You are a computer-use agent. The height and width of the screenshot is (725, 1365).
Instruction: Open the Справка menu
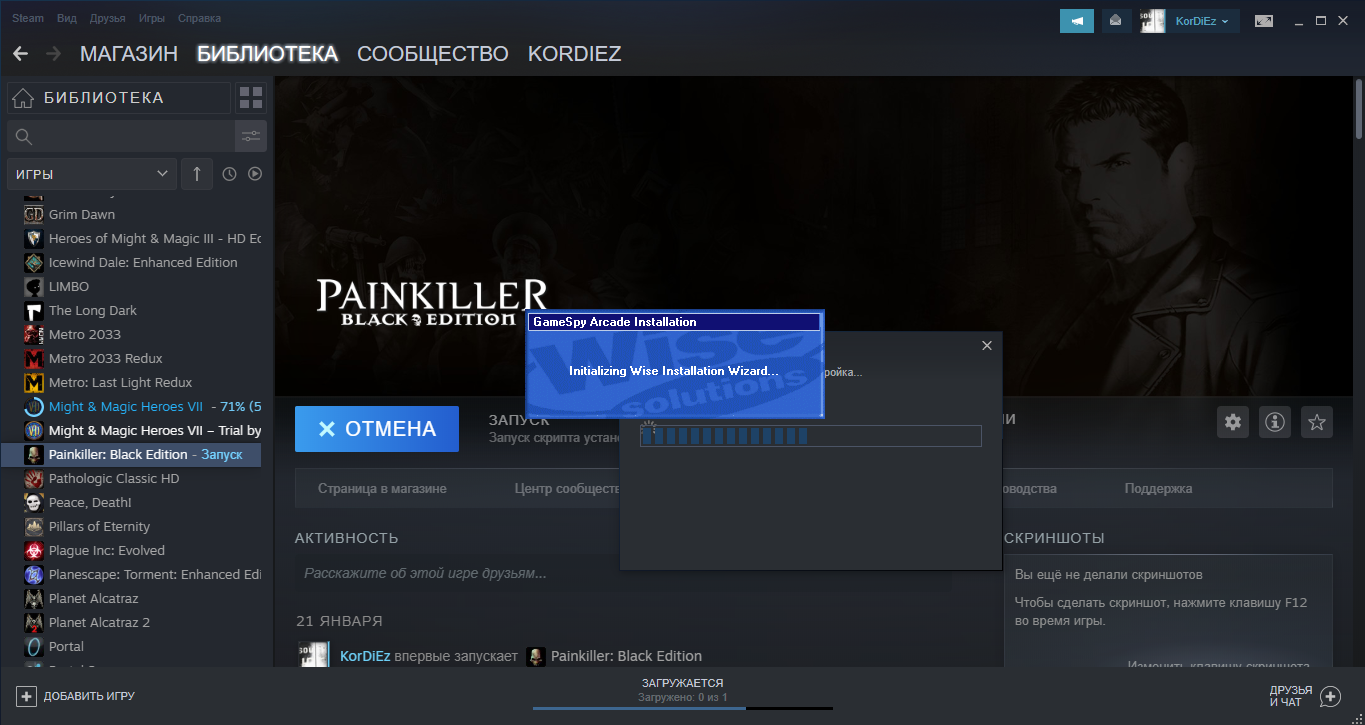pos(200,19)
